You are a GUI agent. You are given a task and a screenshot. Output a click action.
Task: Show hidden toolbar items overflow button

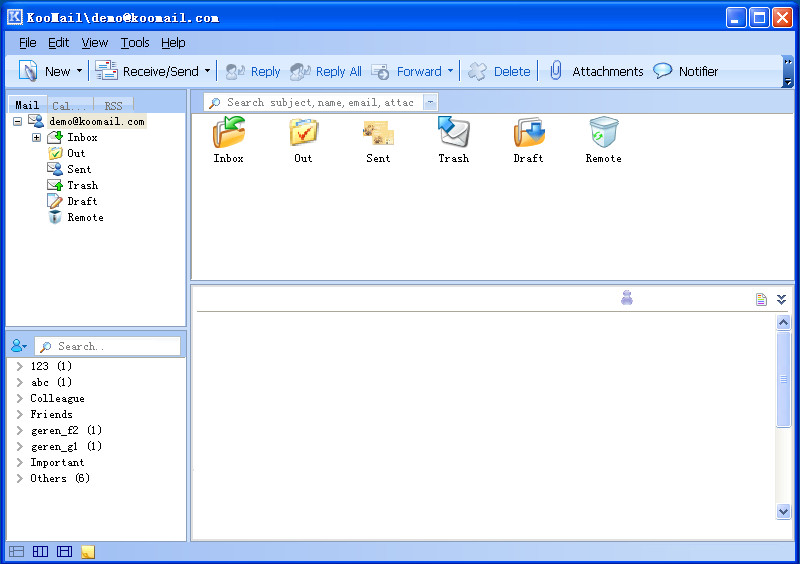coord(788,71)
